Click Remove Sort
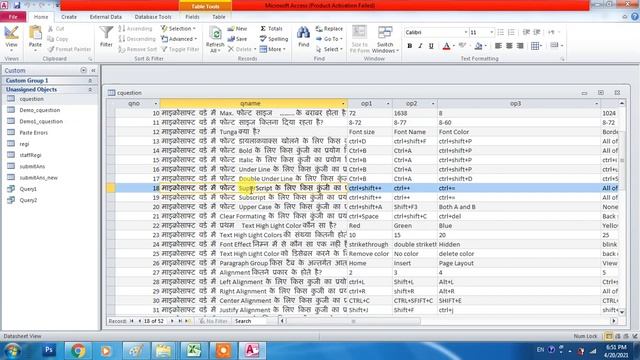This screenshot has width=640, height=360. (138, 49)
